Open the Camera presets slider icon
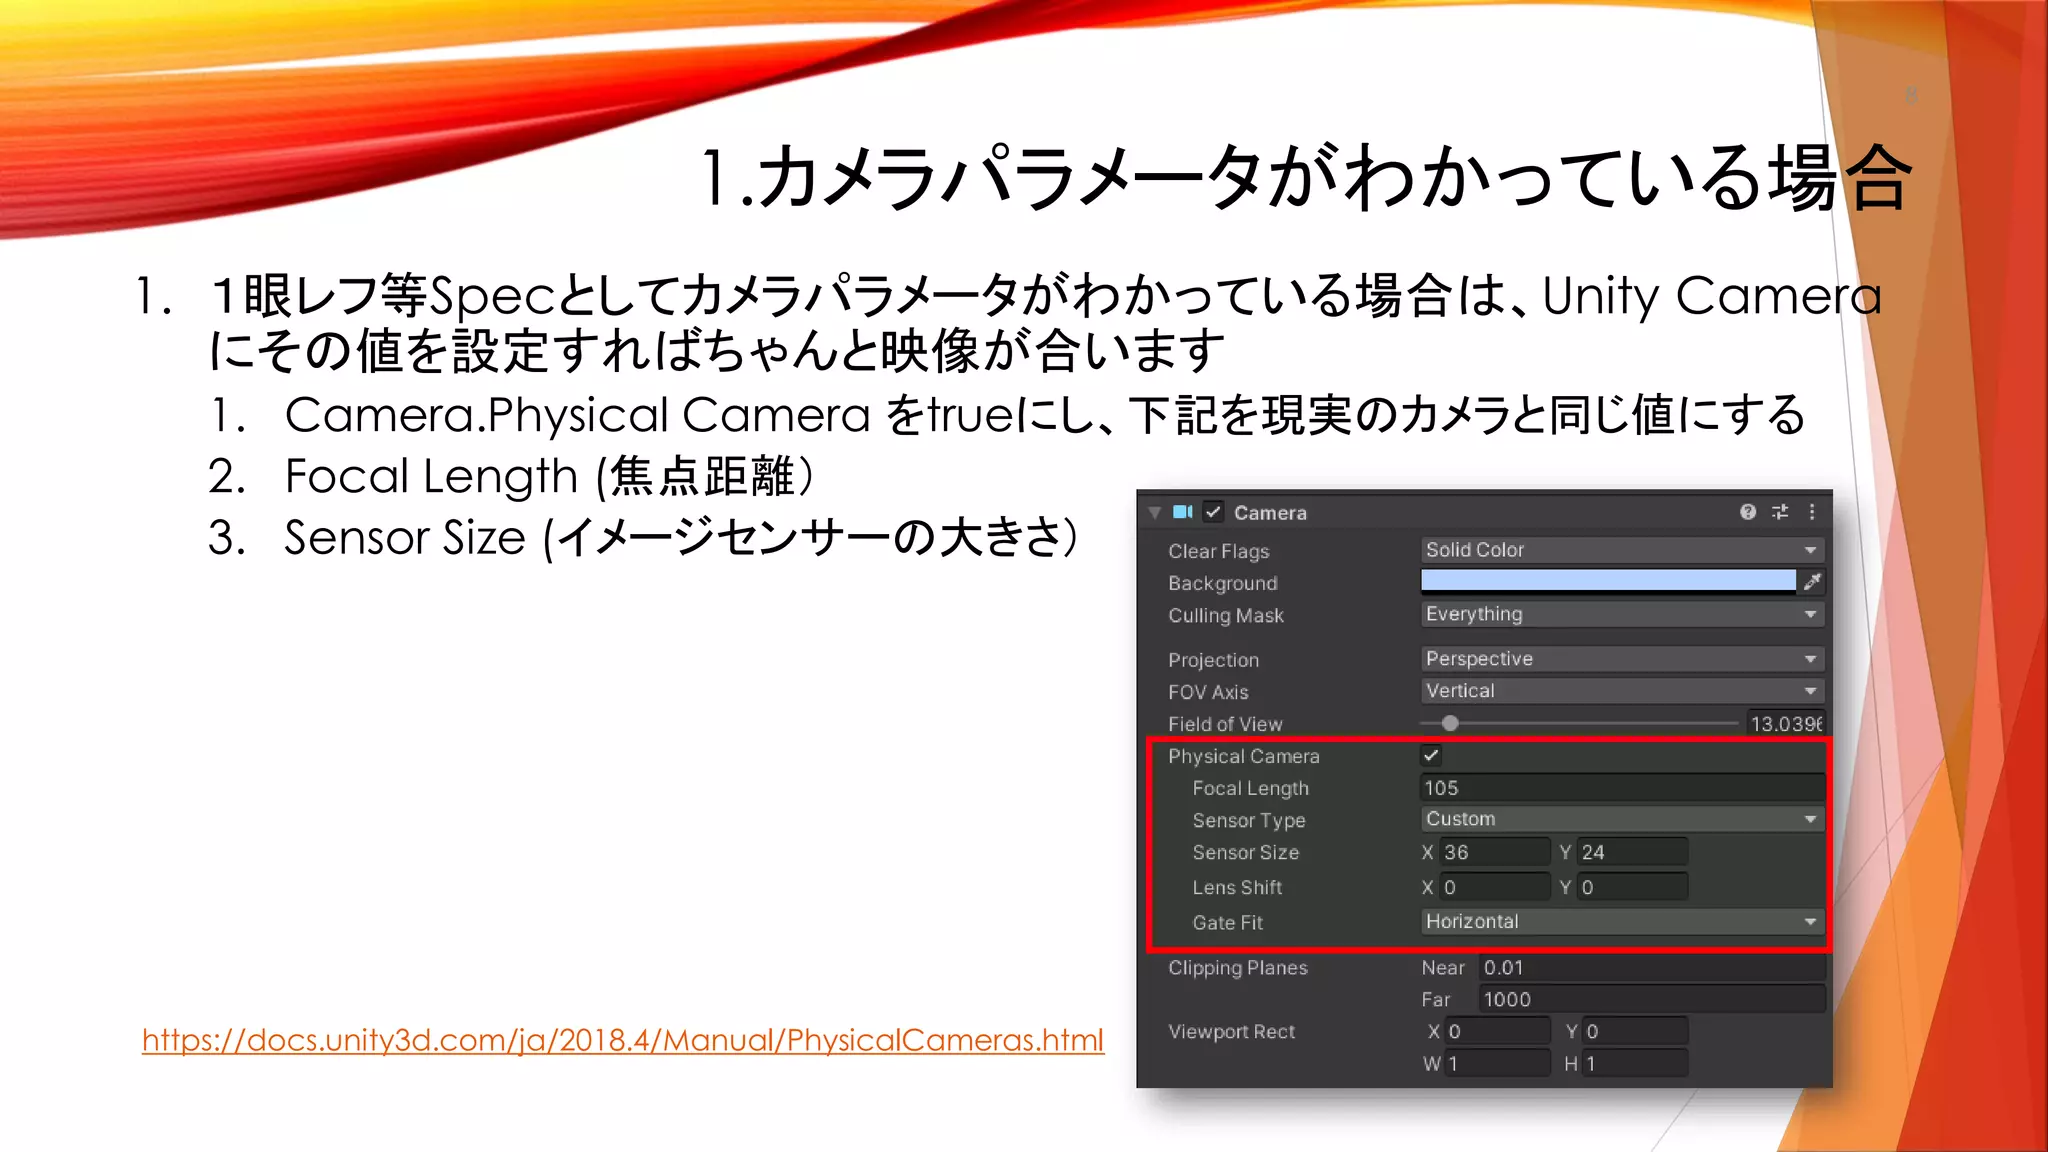 [1780, 512]
